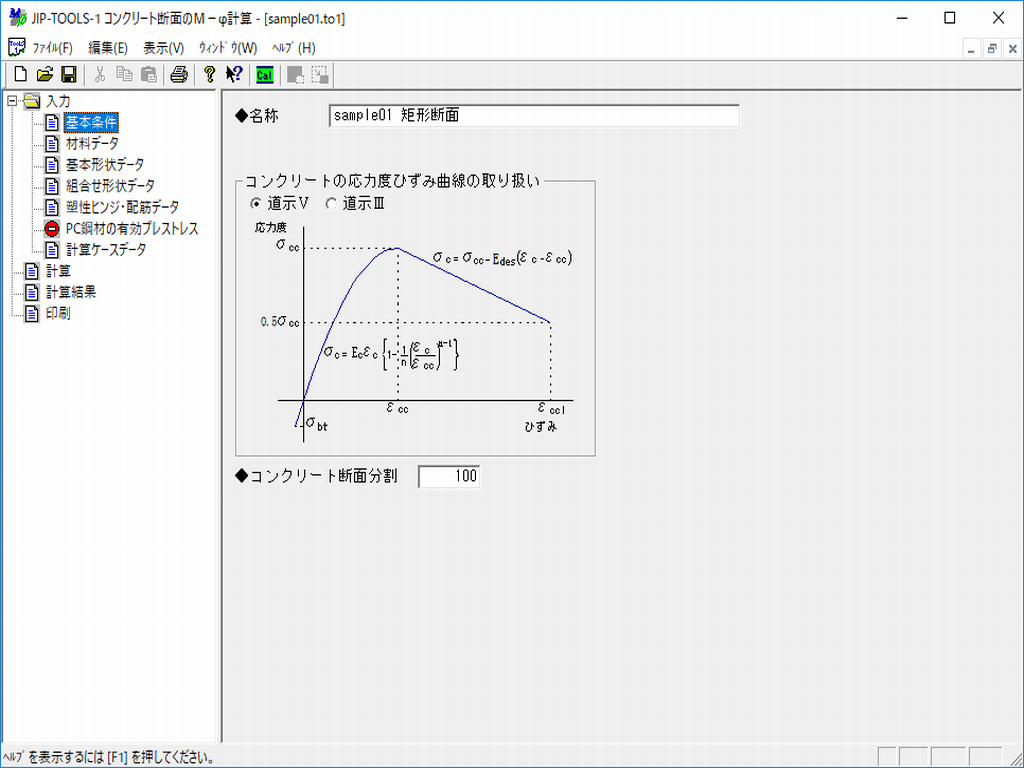Activate the context help pointer icon
1024x768 pixels.
coord(234,74)
